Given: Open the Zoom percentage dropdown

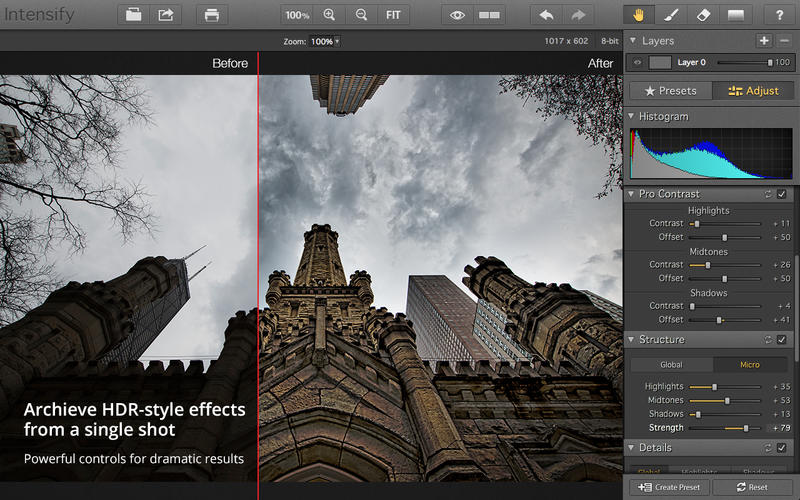Looking at the screenshot, I should pos(325,42).
